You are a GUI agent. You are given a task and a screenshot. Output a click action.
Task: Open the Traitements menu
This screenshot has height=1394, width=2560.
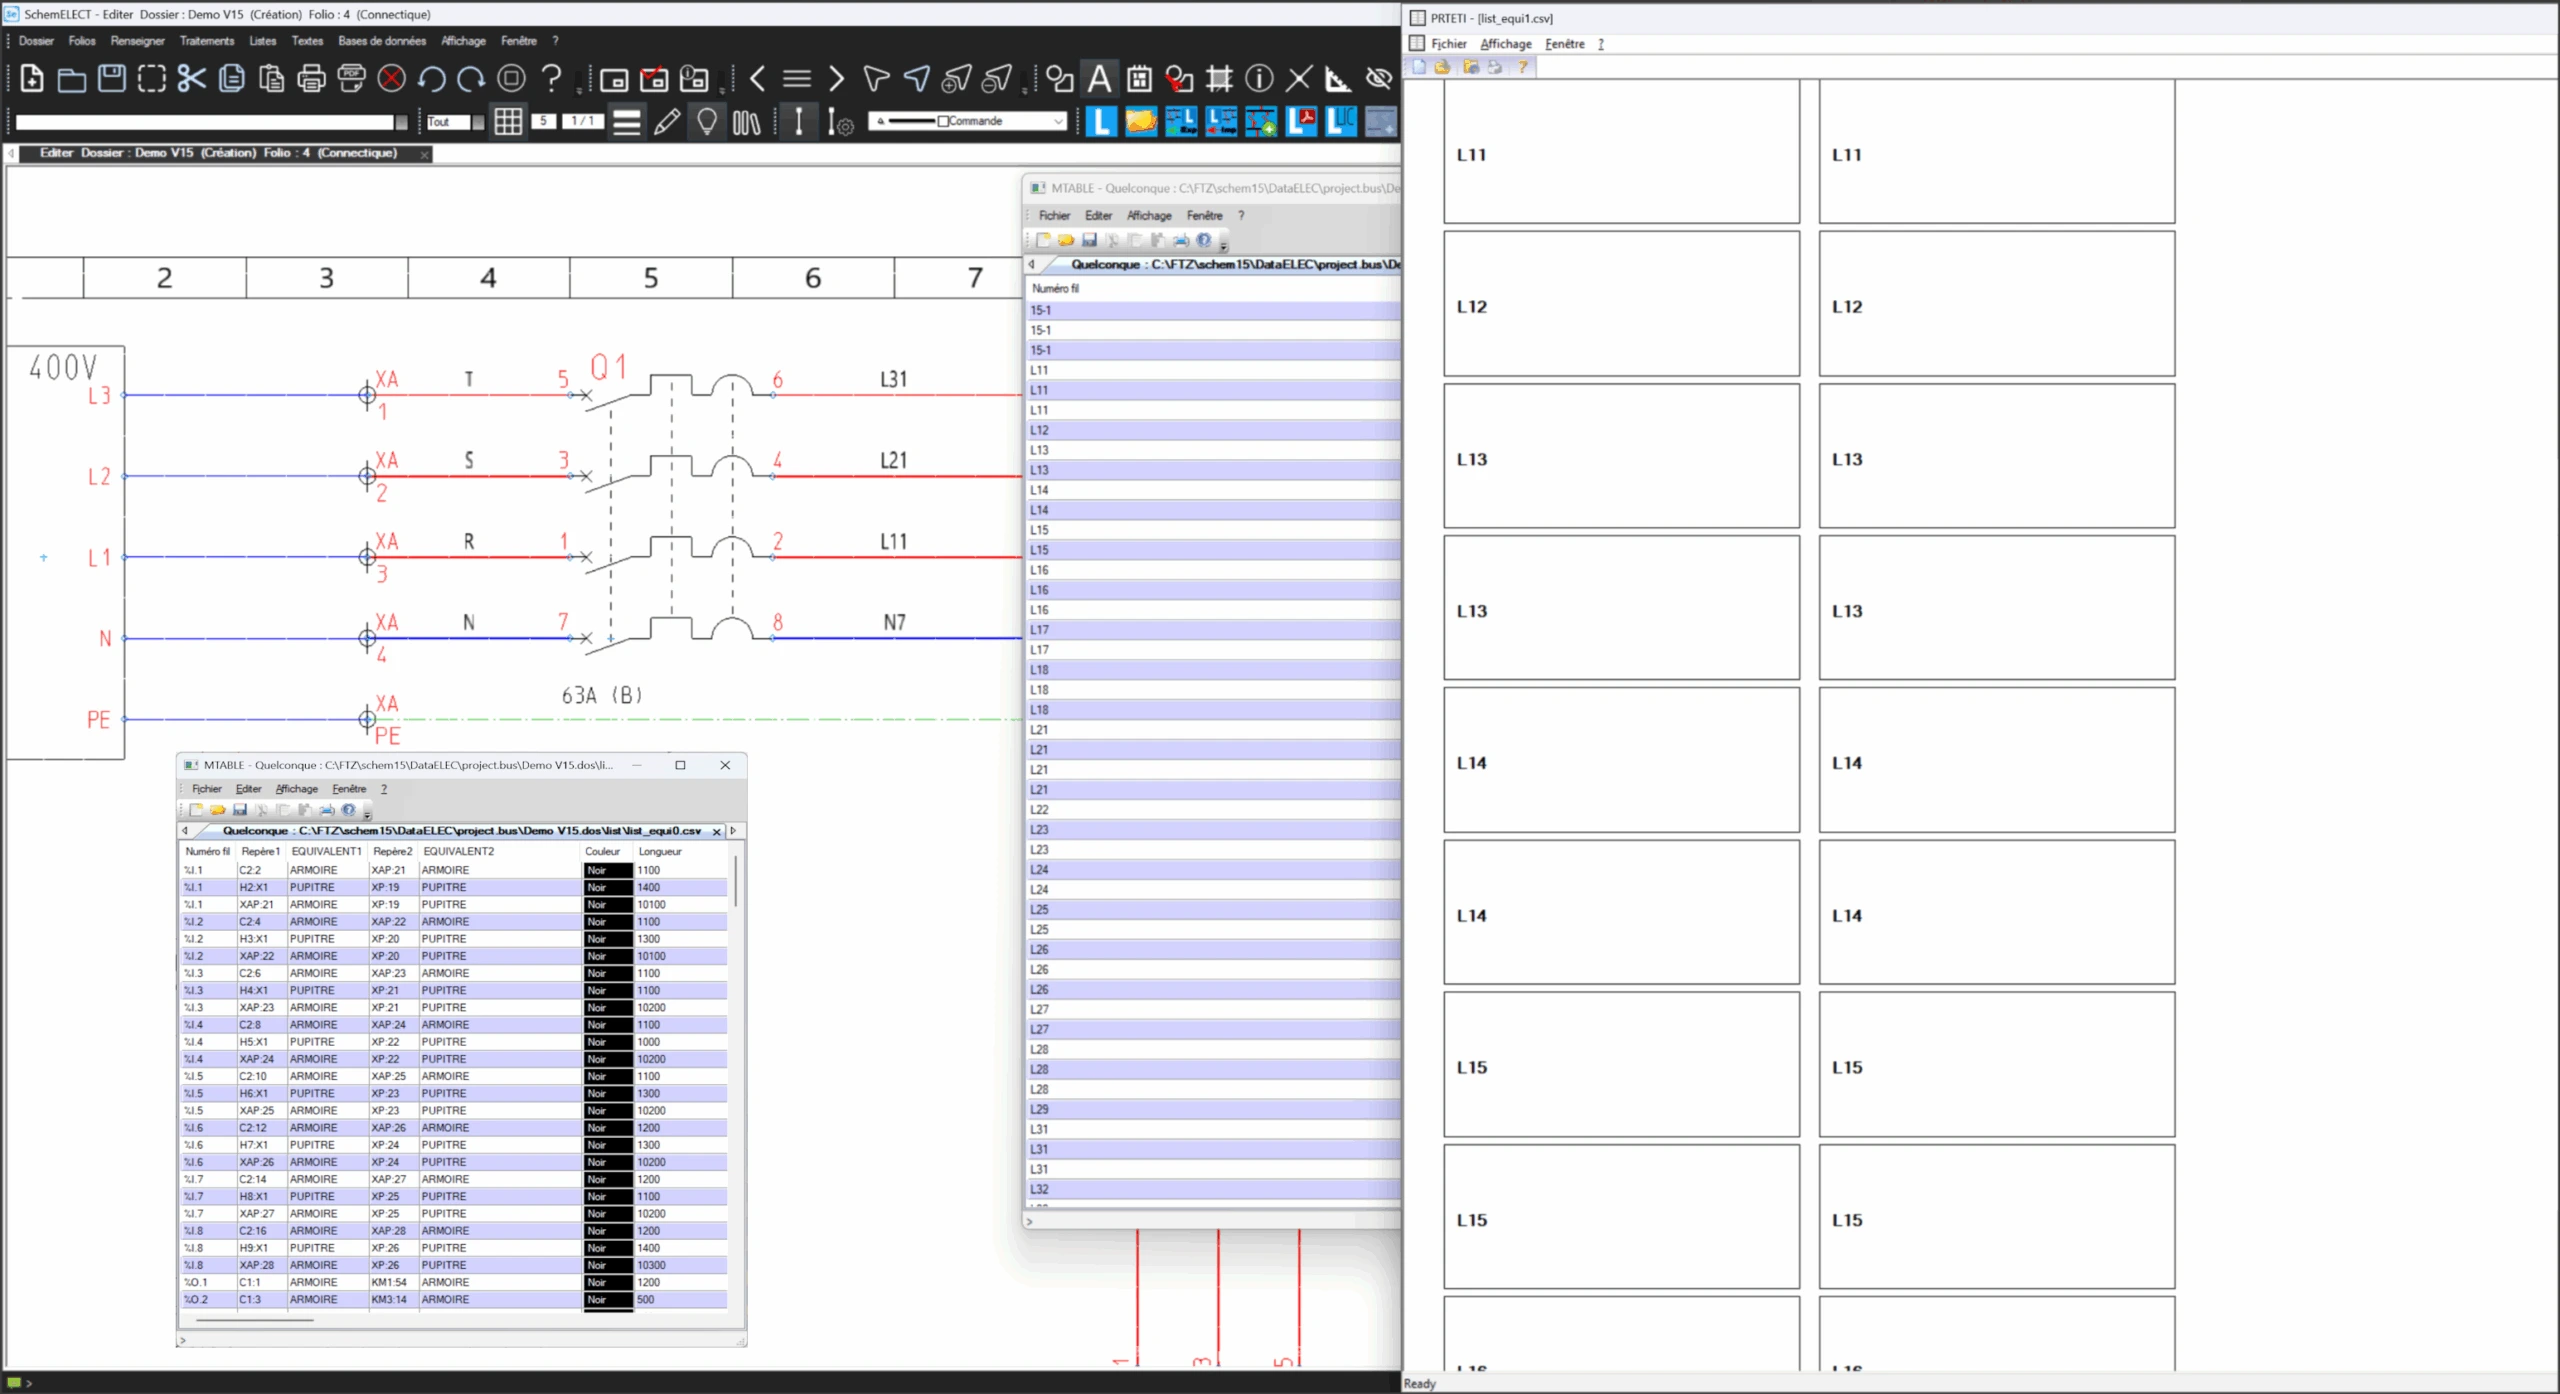207,41
